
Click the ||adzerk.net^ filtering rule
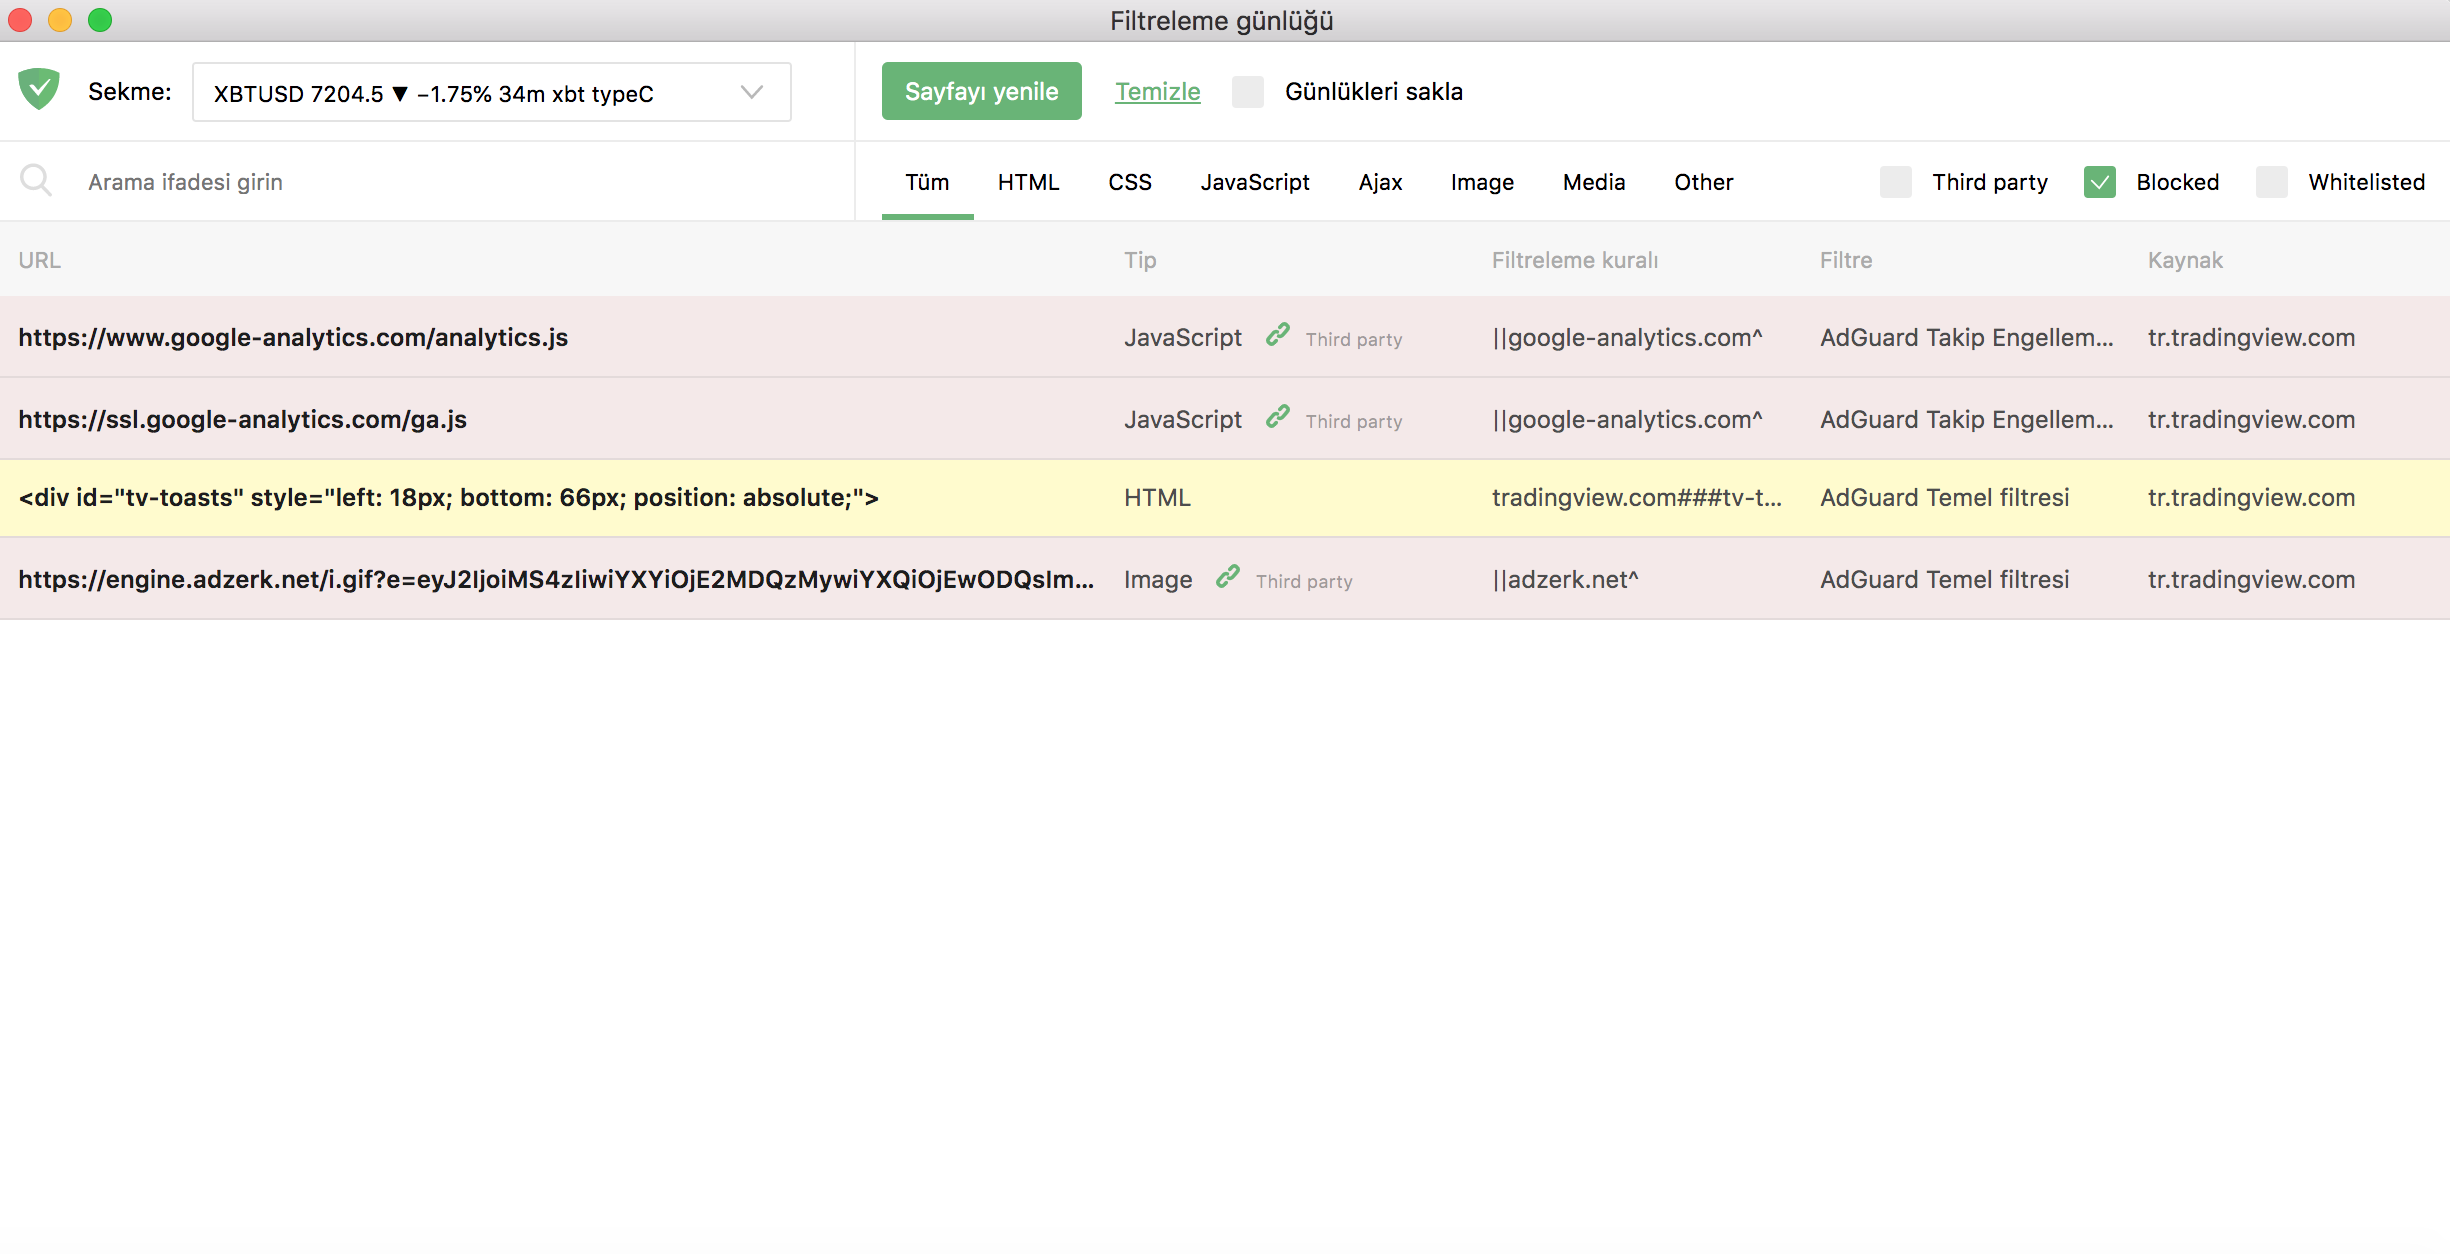click(1566, 579)
